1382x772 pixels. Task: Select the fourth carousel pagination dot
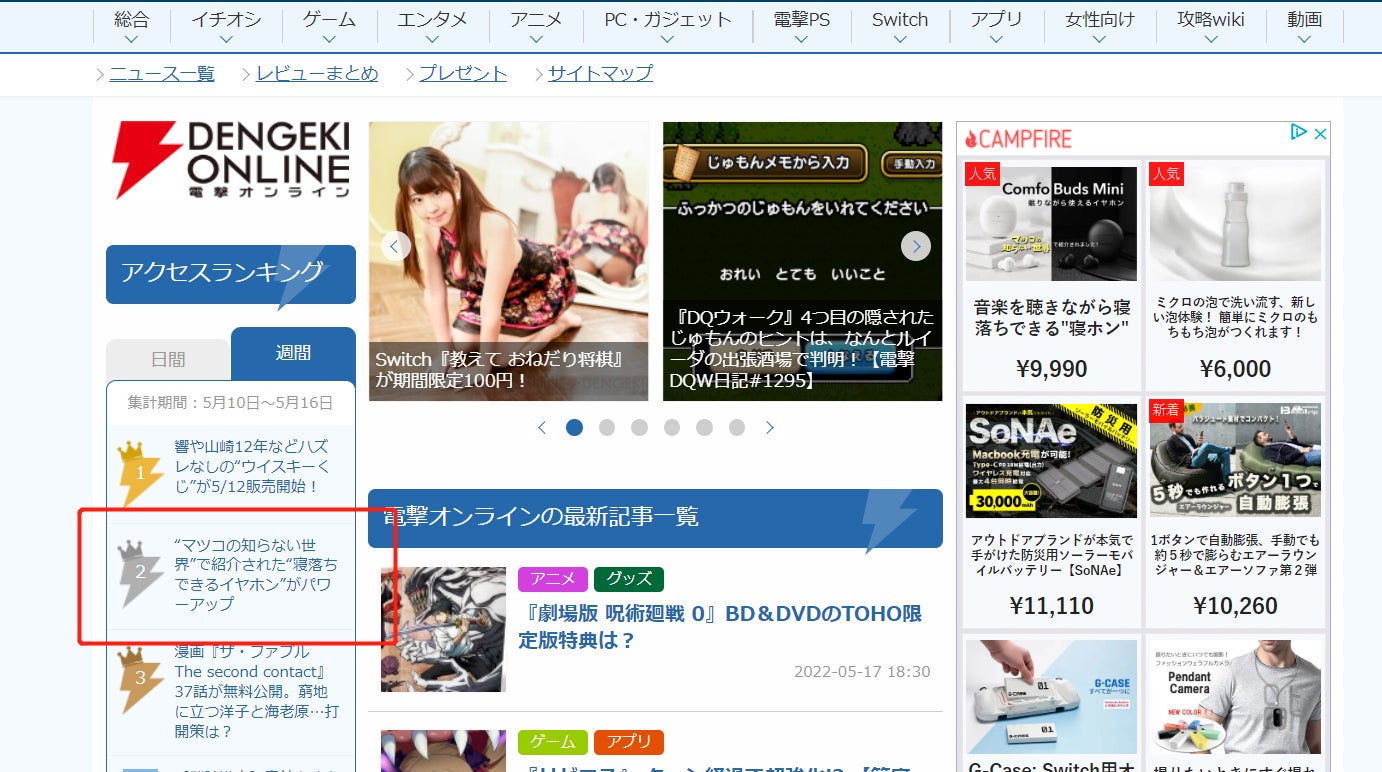pos(672,428)
